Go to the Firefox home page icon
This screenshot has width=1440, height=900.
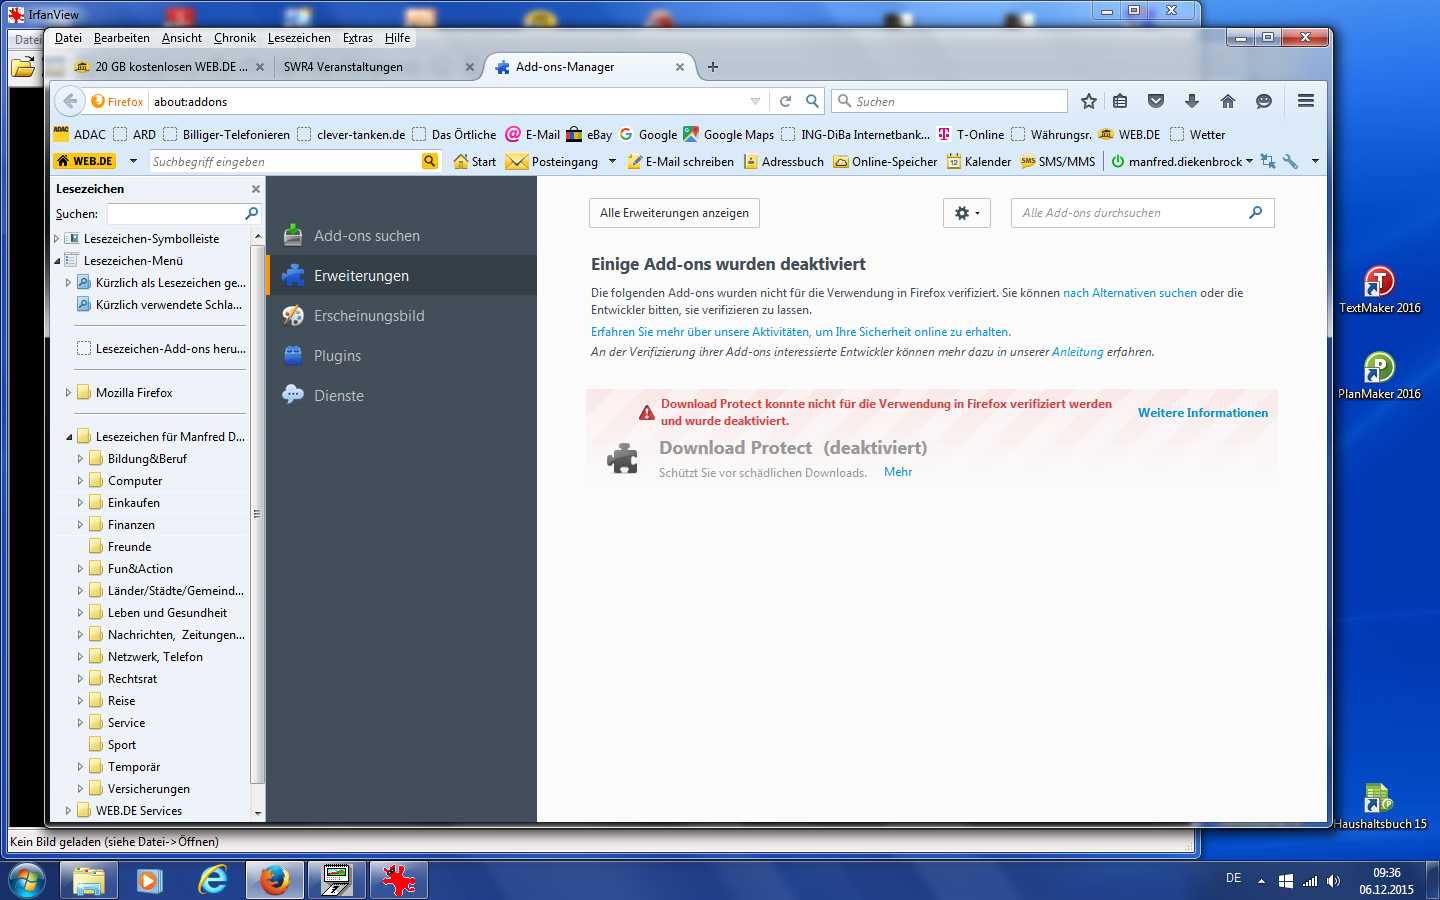point(1228,101)
